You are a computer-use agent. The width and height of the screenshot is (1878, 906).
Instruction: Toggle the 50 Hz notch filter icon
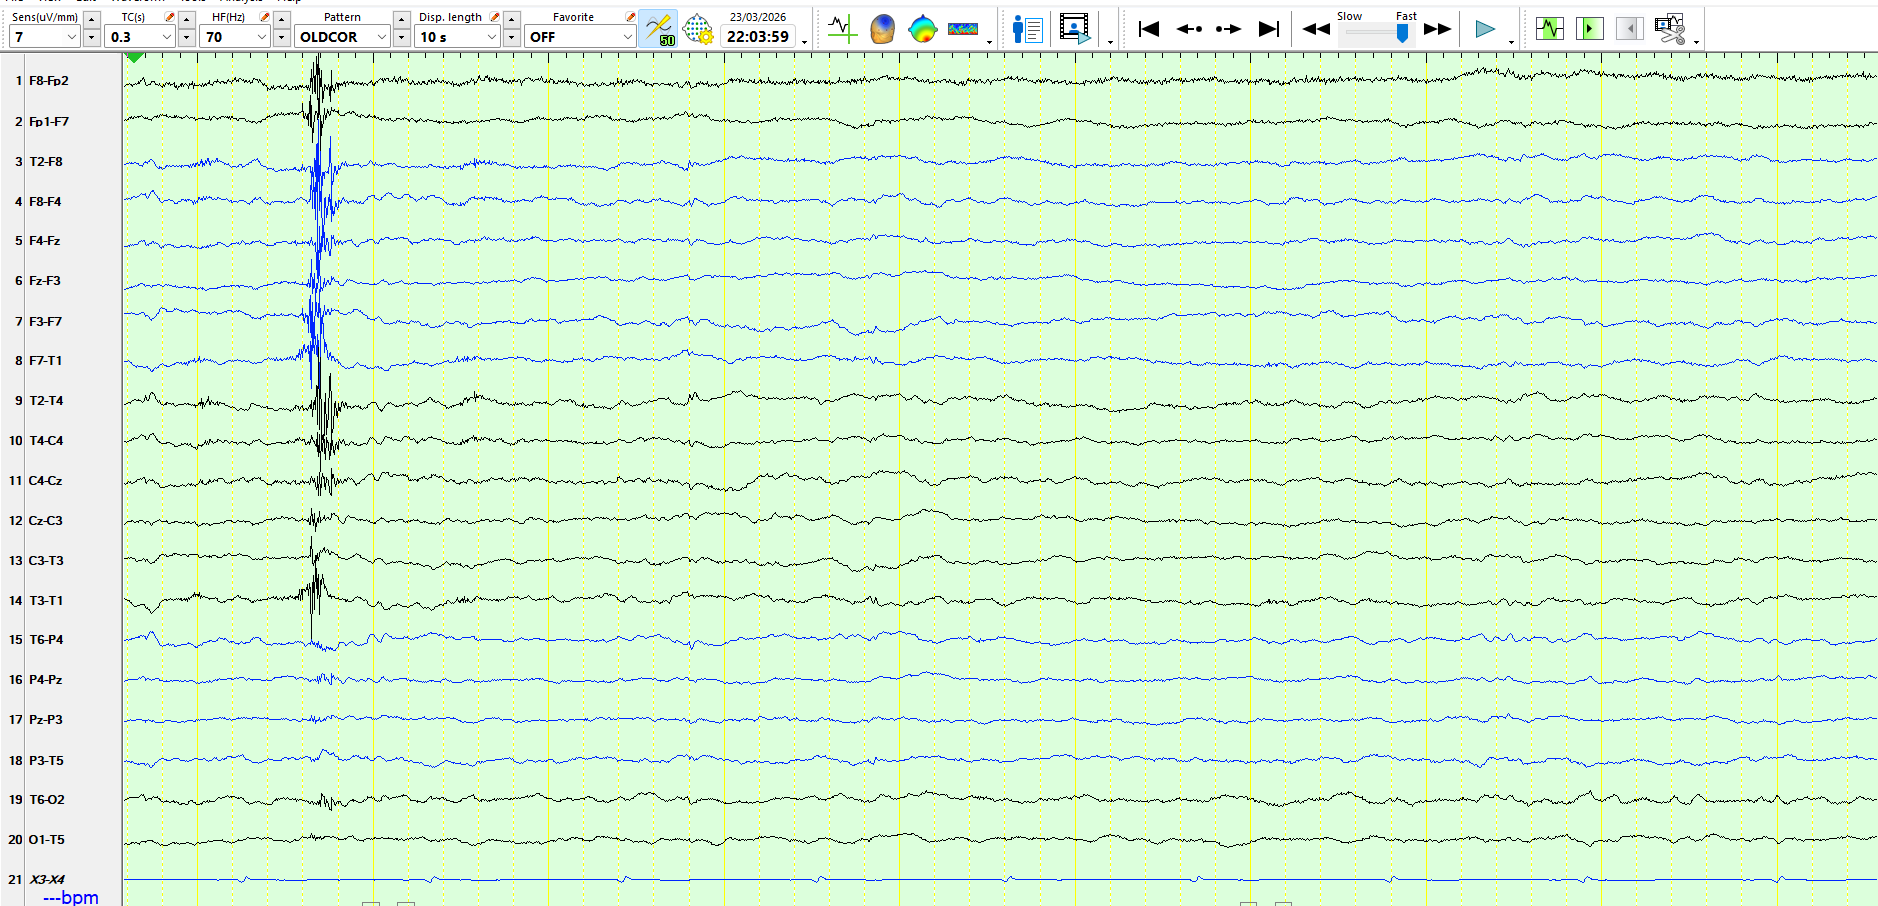(x=659, y=29)
